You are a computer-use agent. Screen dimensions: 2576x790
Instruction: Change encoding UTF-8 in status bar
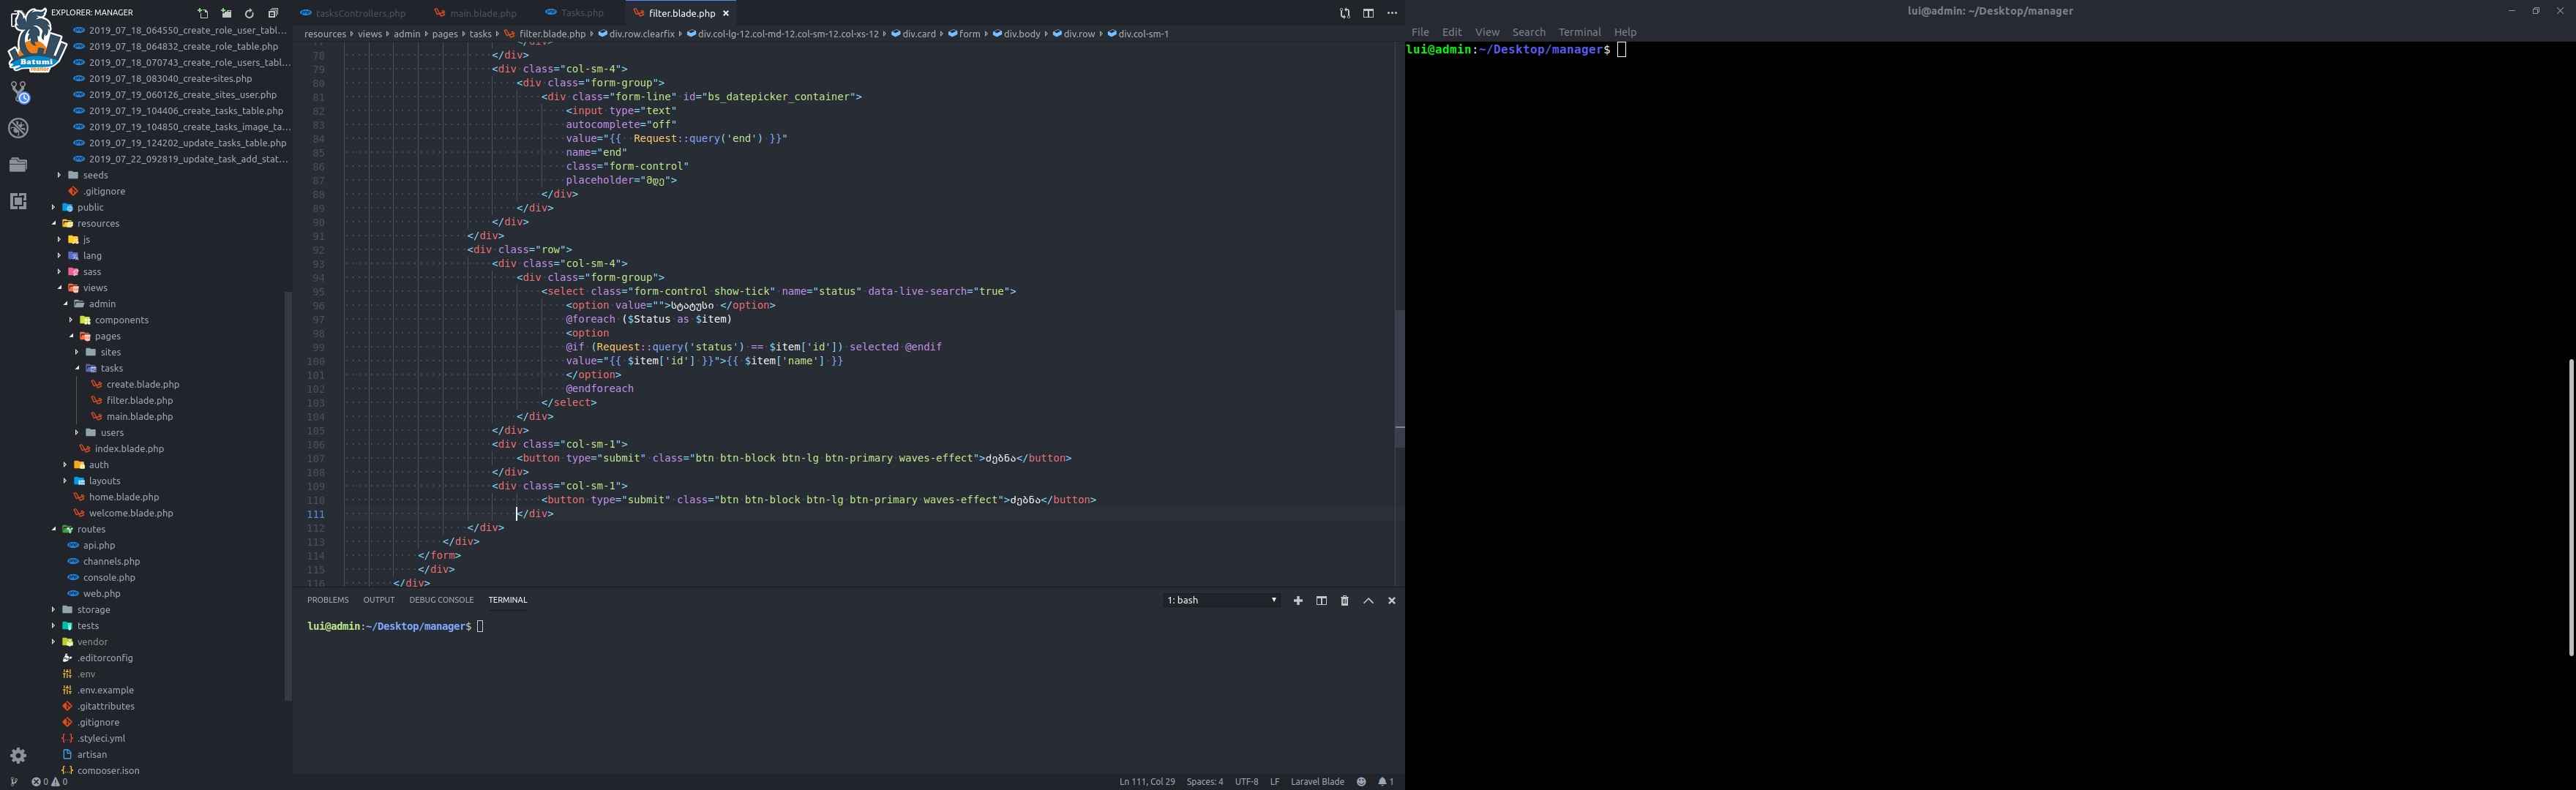click(x=1246, y=782)
